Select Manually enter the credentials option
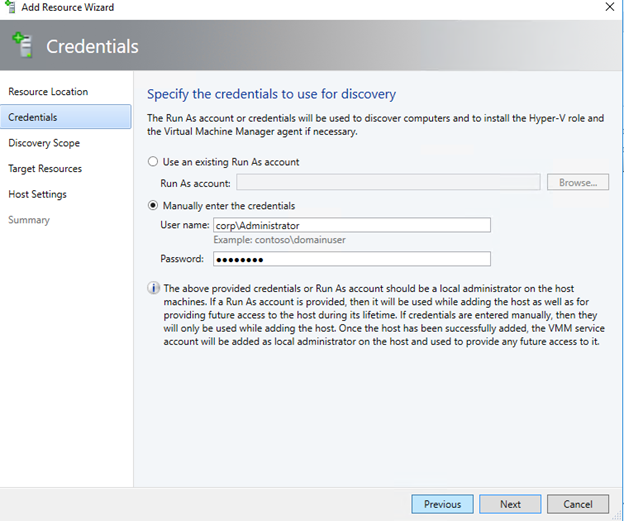624x521 pixels. tap(153, 205)
